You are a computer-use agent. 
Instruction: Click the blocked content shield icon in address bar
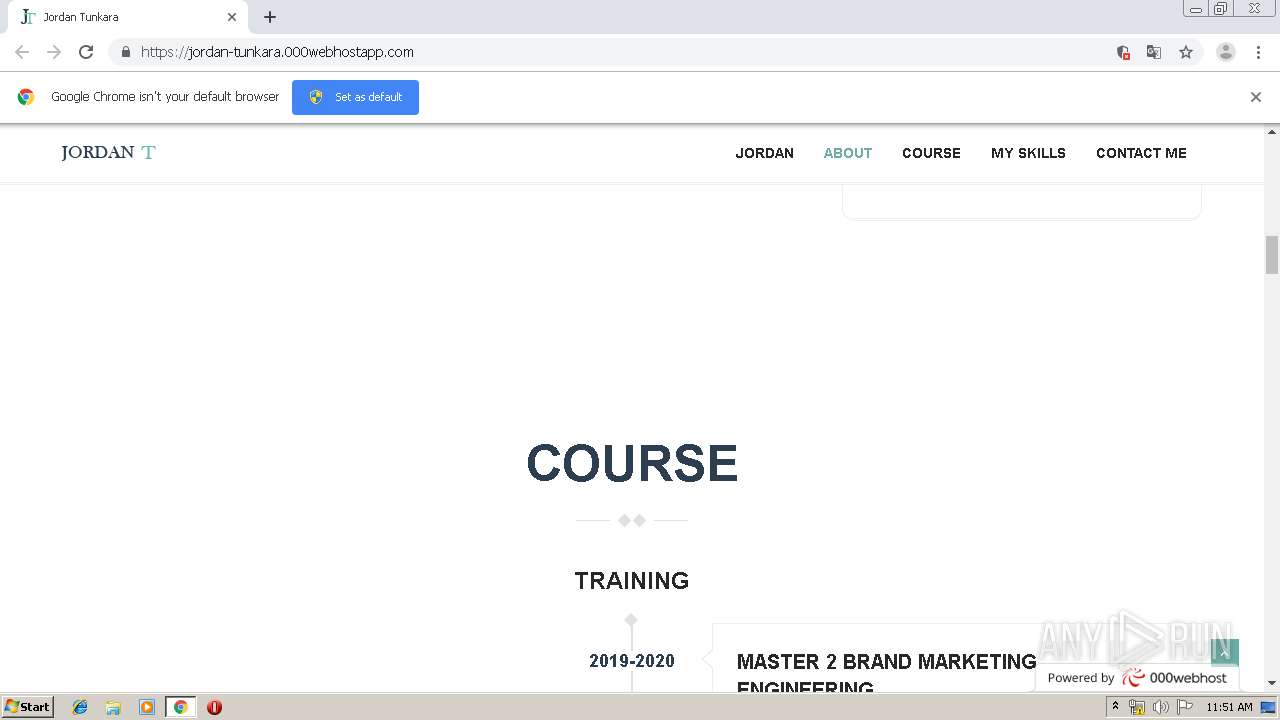point(1123,52)
